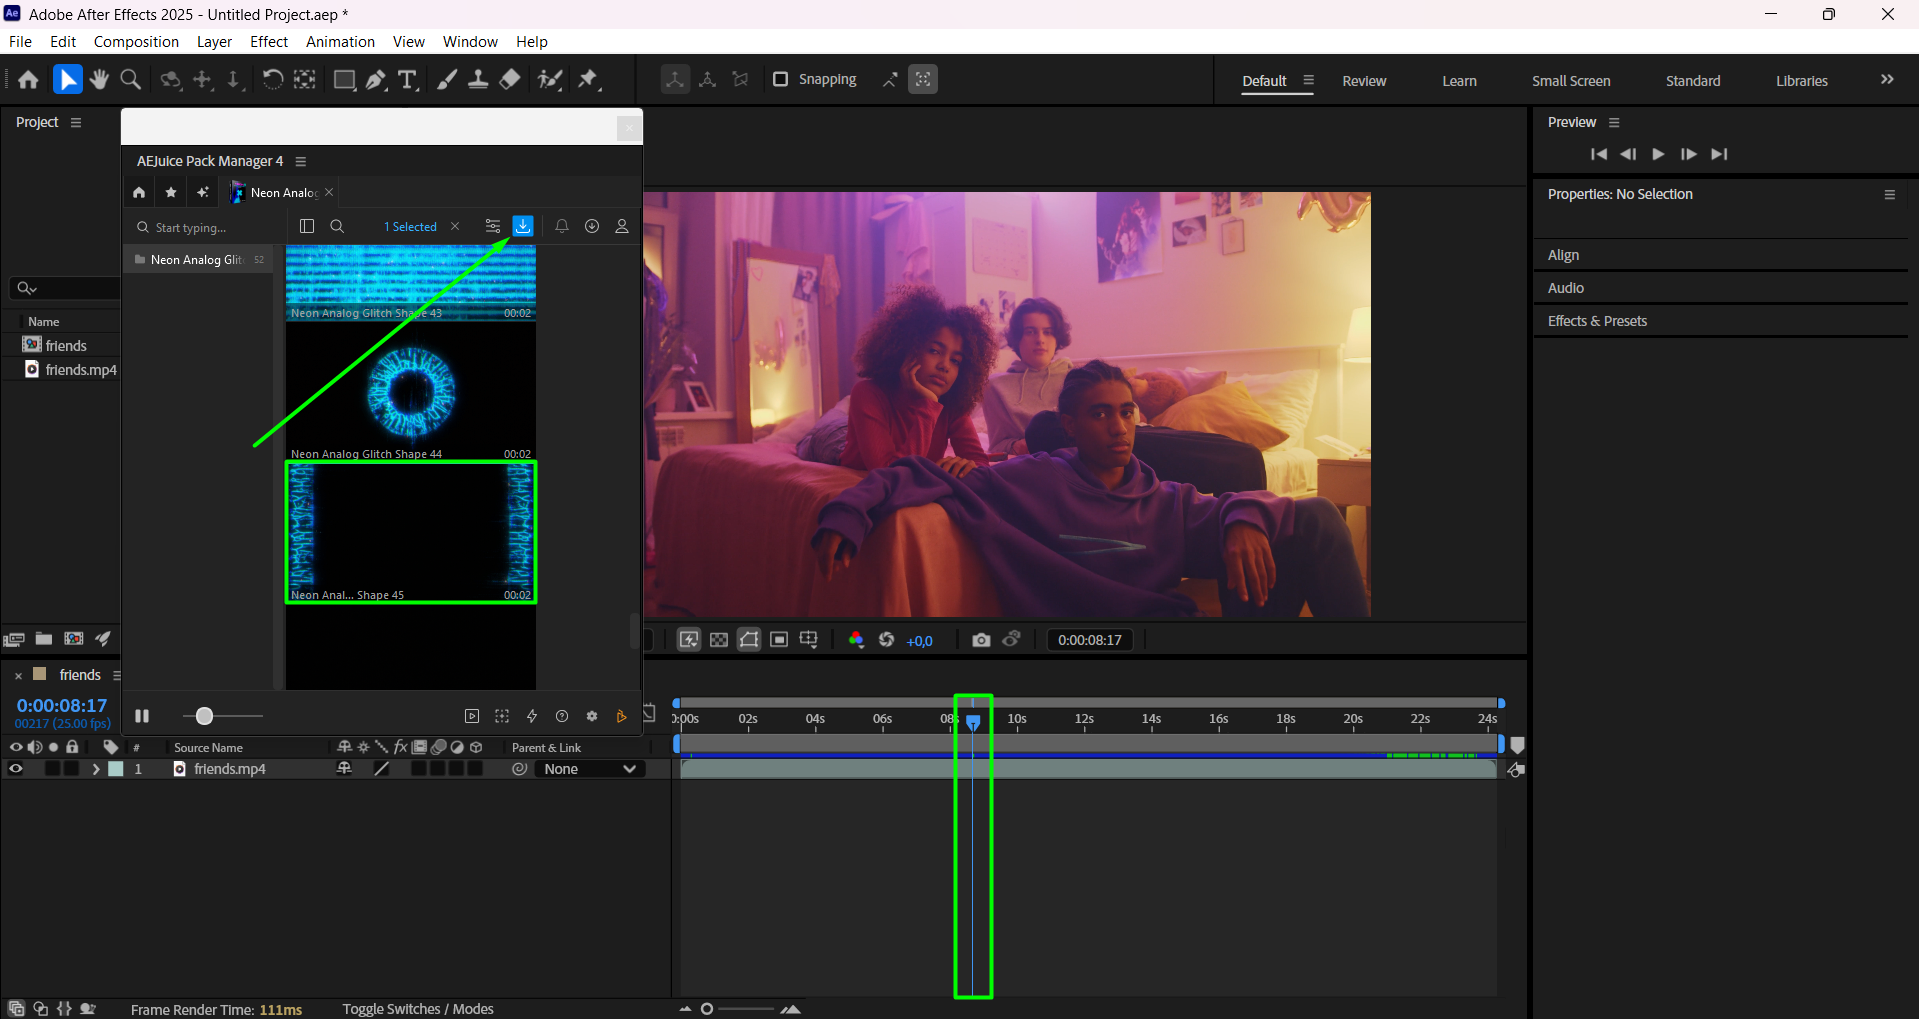This screenshot has width=1919, height=1019.
Task: Expand the workspace overflow chevron
Action: [x=1887, y=80]
